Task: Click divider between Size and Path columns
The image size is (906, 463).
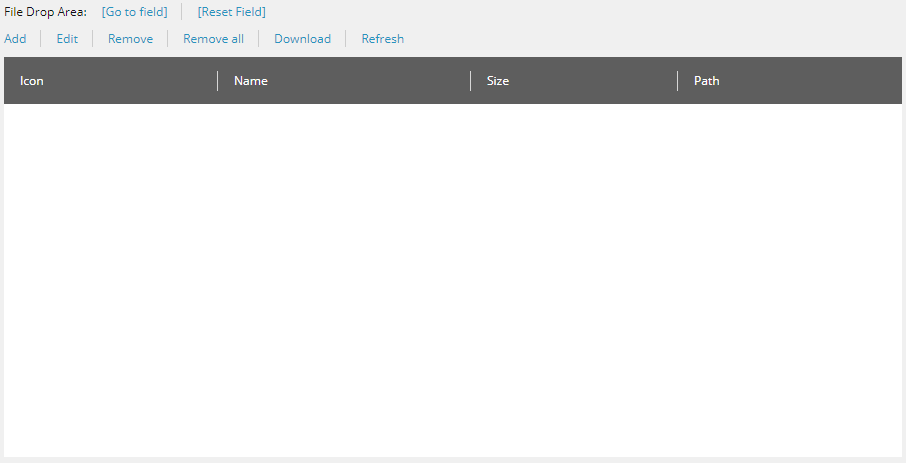Action: click(677, 81)
